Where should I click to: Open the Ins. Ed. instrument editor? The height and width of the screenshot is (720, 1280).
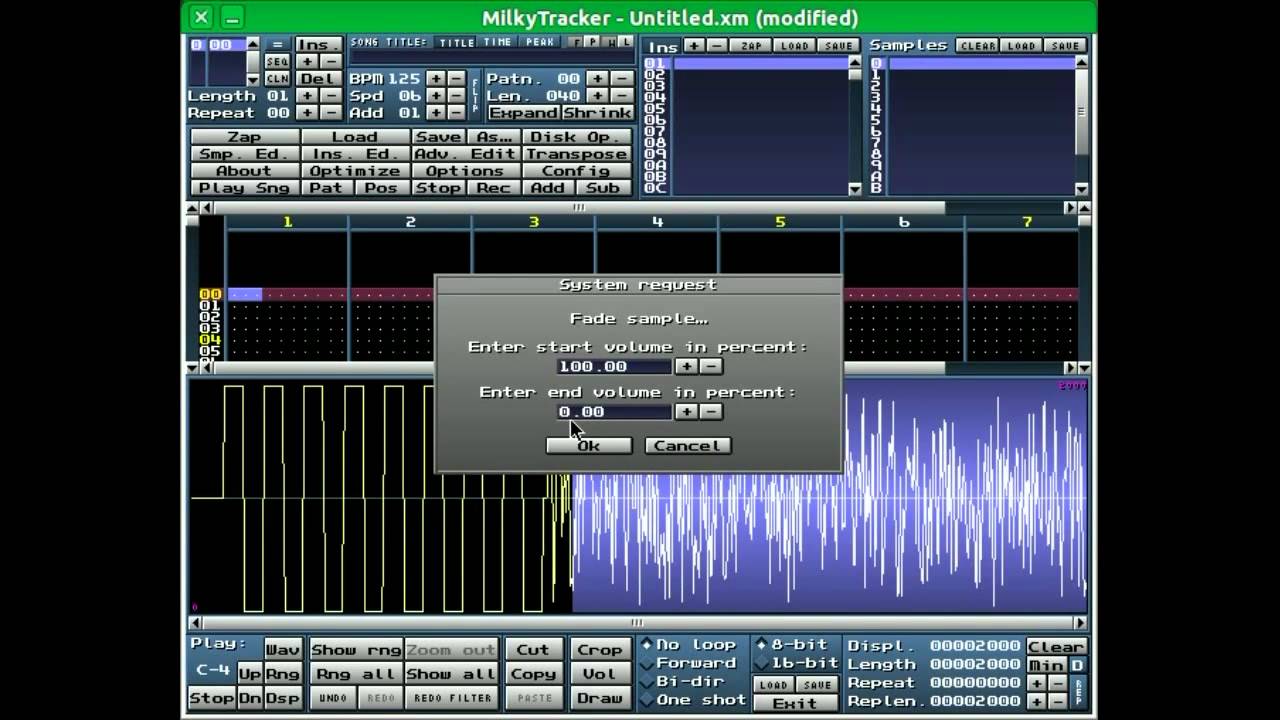point(355,154)
